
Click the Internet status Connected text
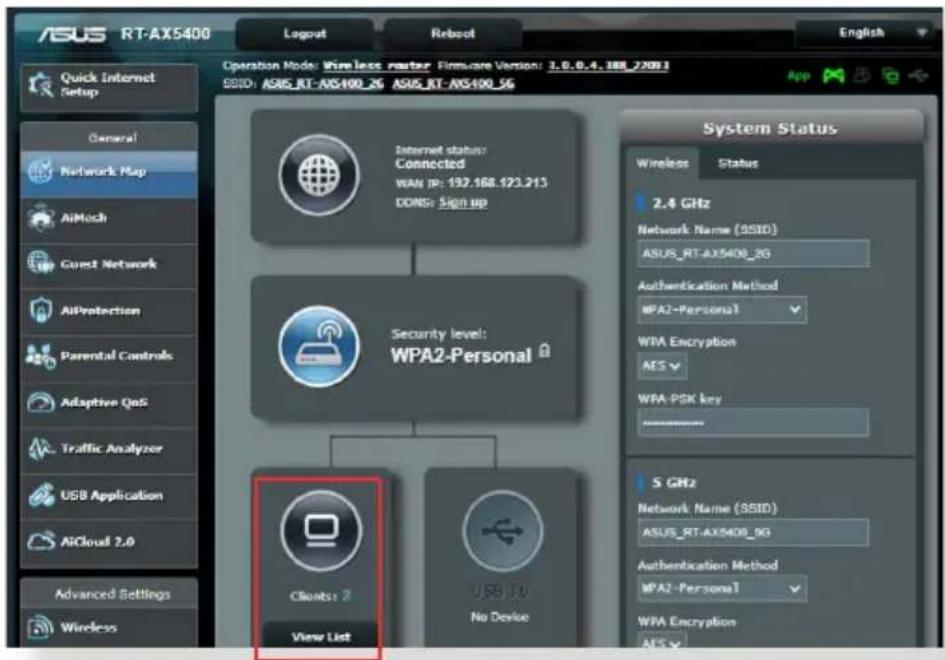[430, 164]
